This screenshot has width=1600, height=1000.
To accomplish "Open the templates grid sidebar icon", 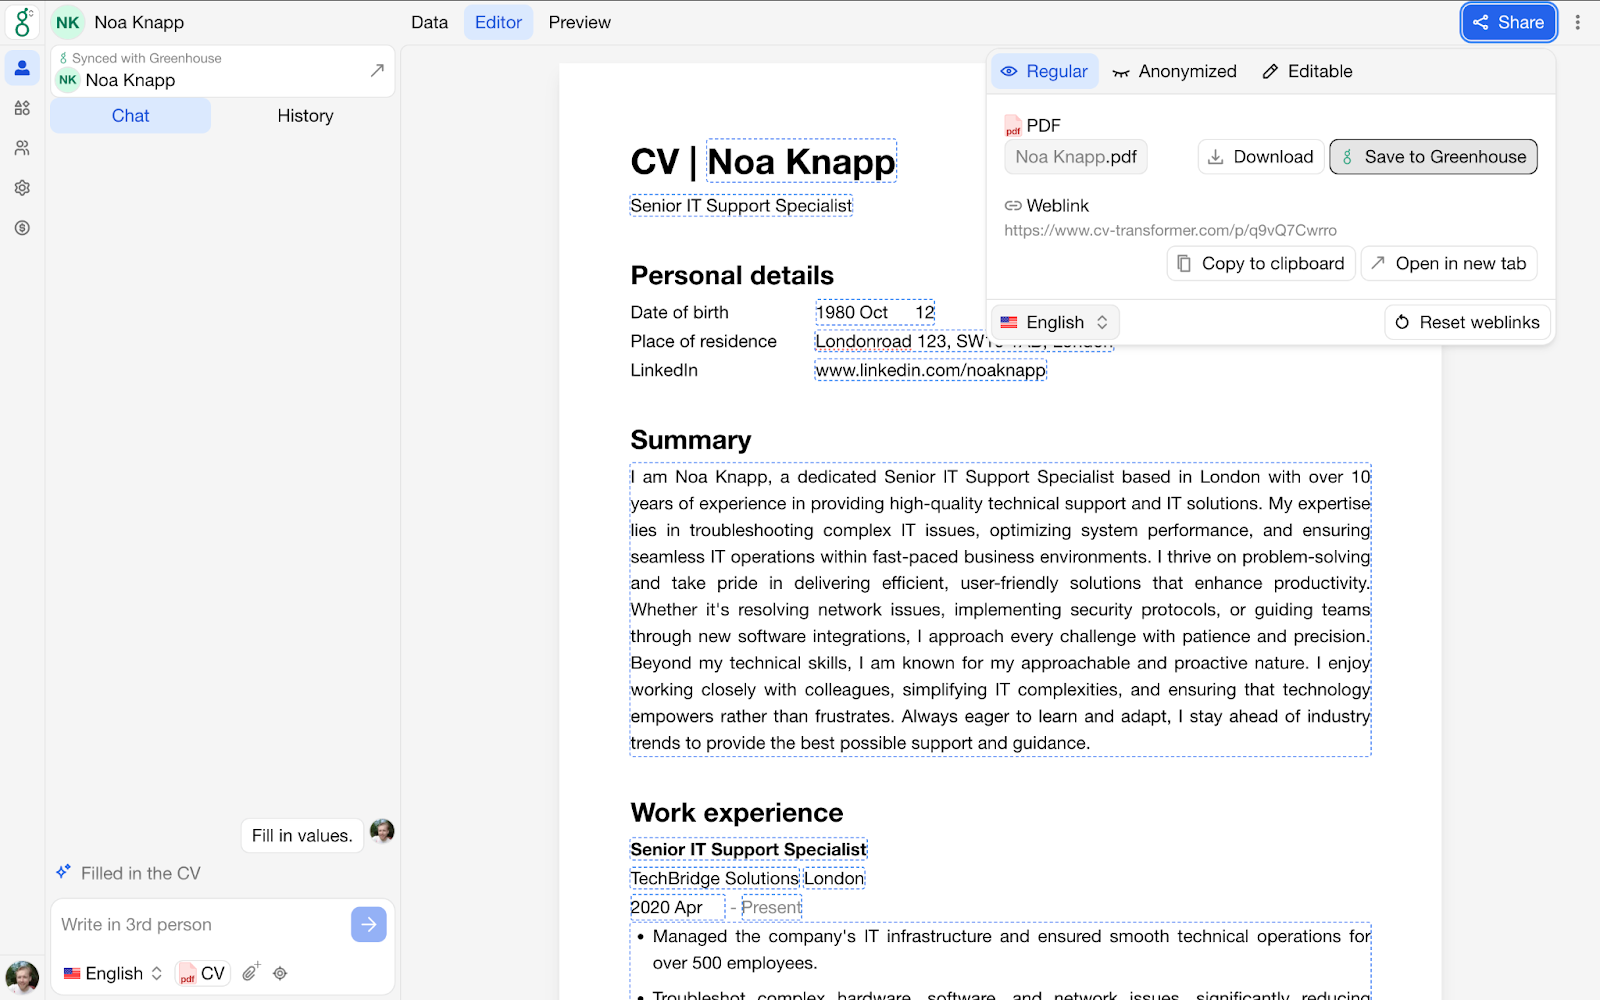I will pos(22,108).
